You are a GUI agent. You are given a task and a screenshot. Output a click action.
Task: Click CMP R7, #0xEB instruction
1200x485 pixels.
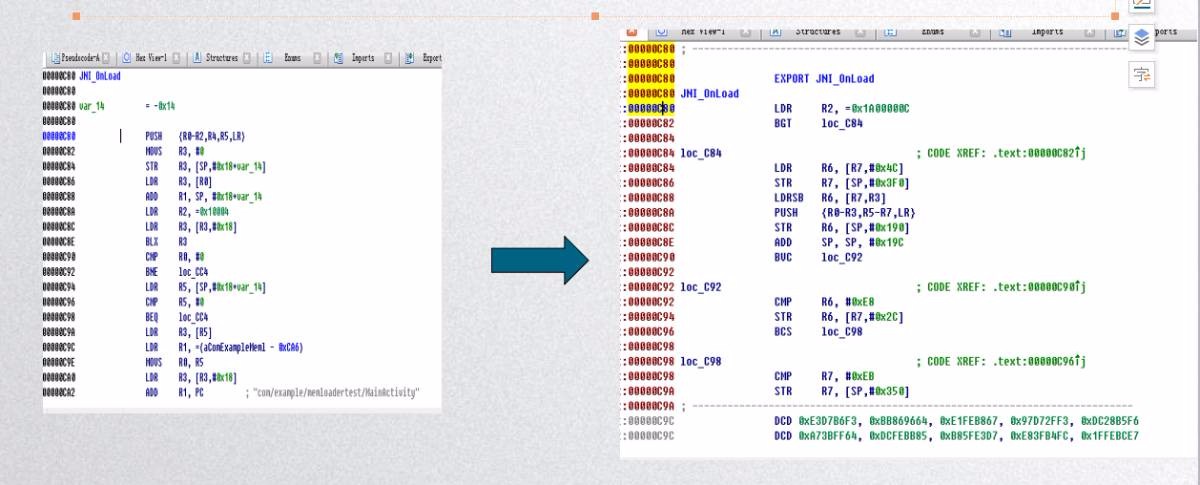point(822,376)
